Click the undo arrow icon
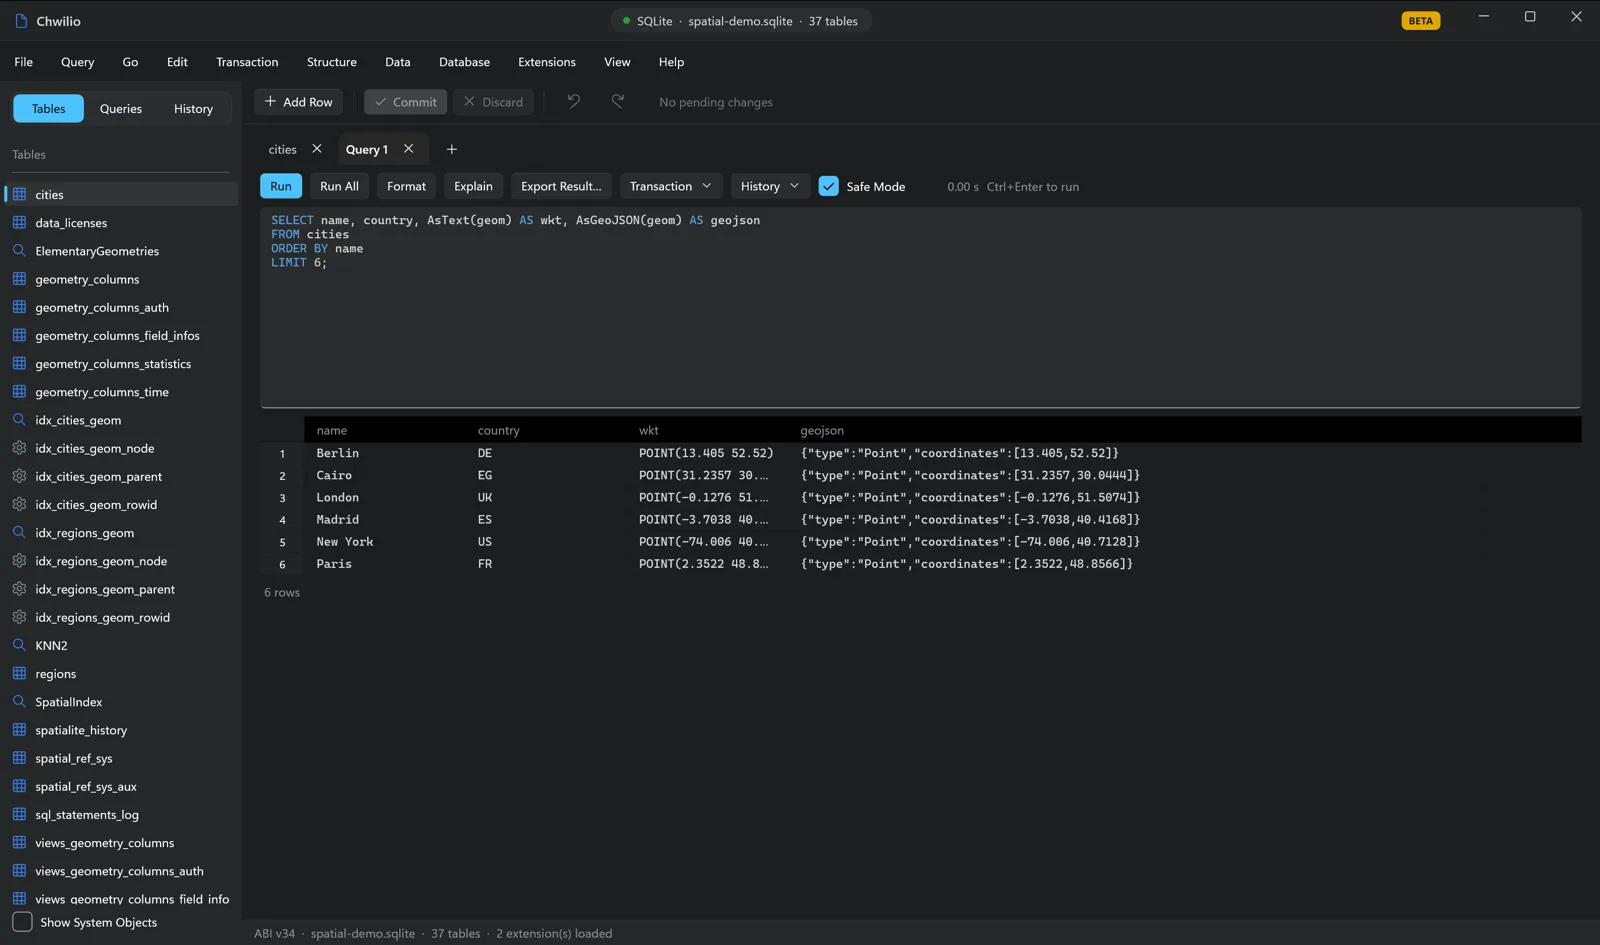Screen dimensions: 1600x945 [573, 101]
